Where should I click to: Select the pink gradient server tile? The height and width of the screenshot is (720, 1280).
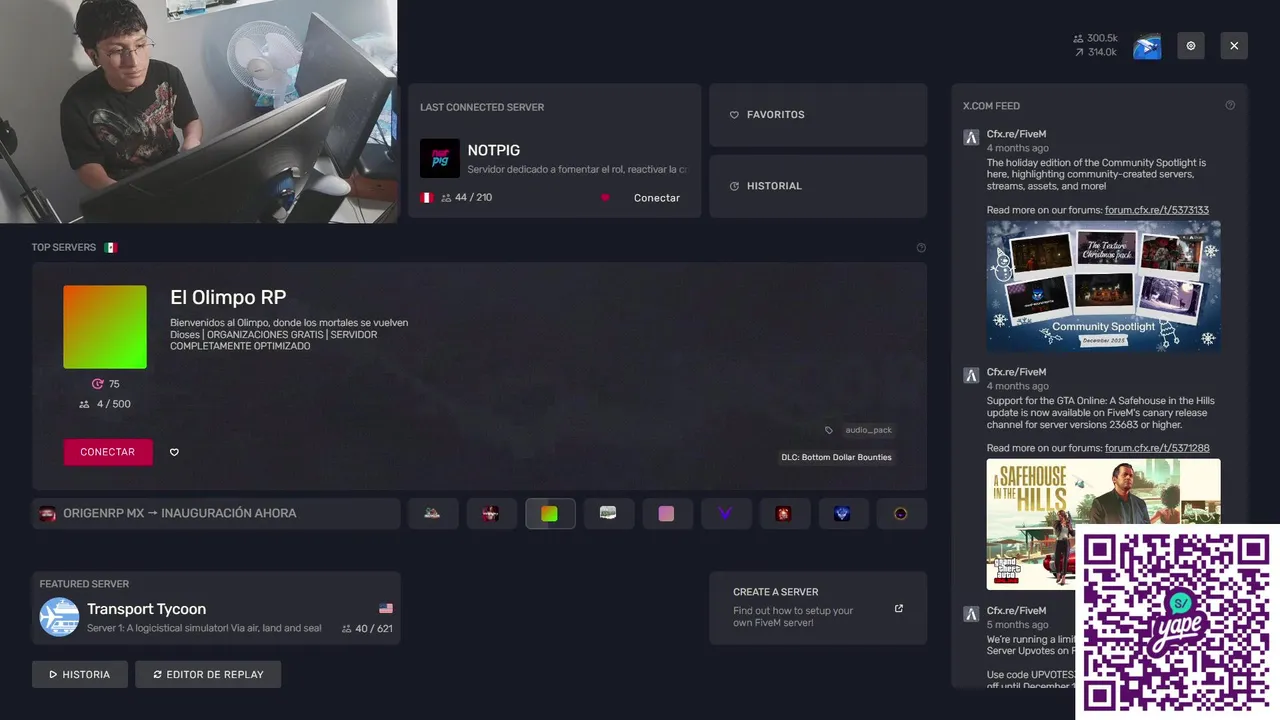coord(667,514)
